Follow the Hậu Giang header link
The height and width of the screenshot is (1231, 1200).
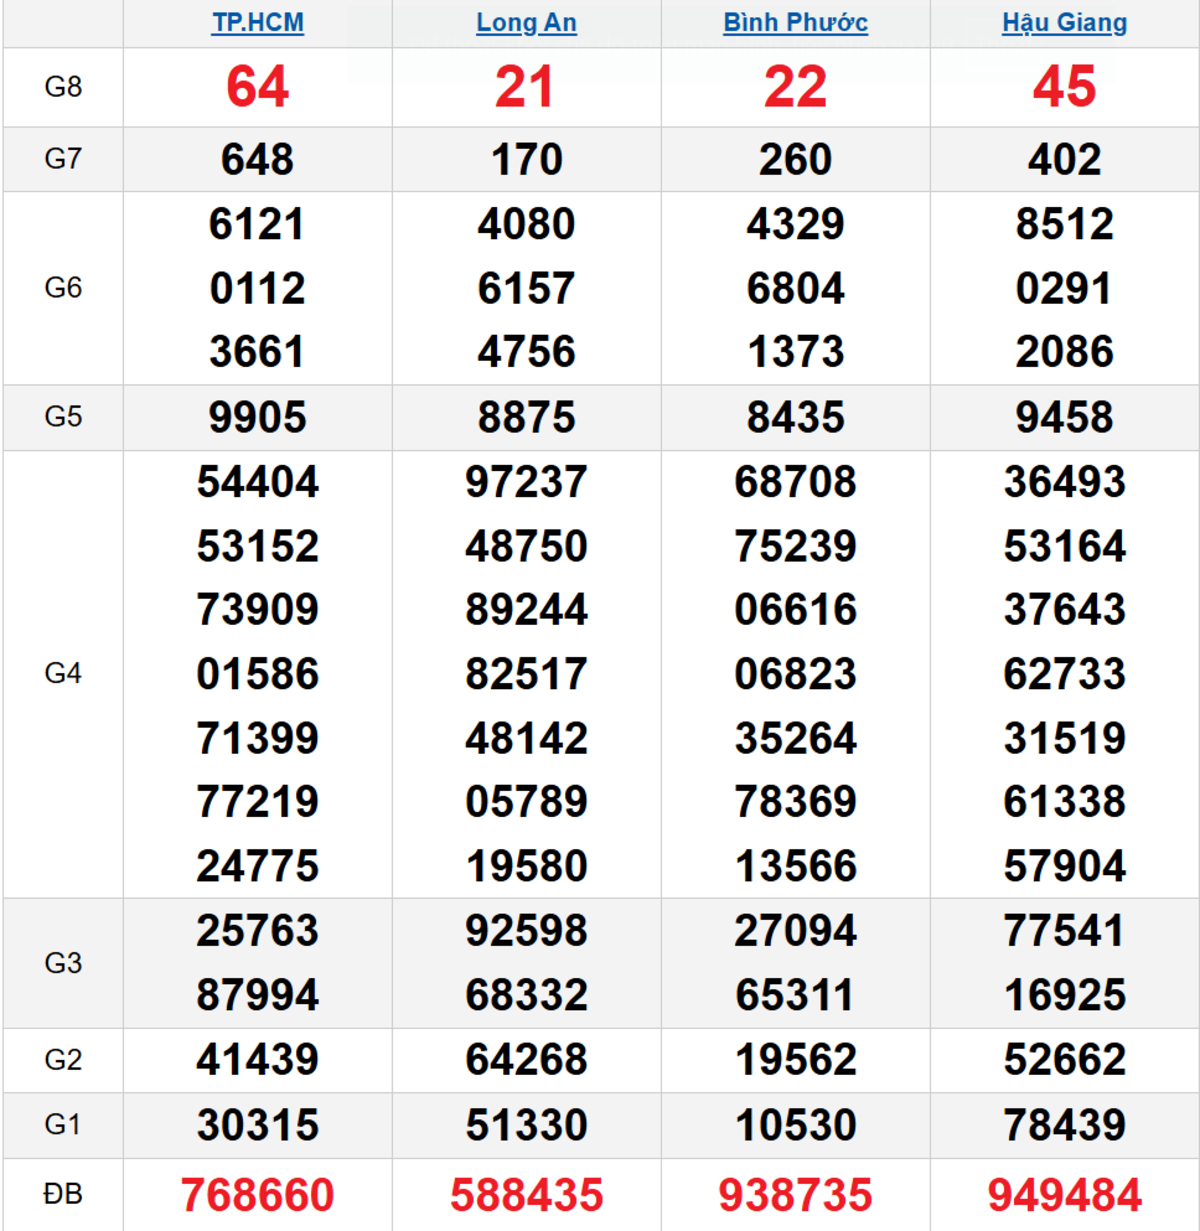click(x=1064, y=23)
